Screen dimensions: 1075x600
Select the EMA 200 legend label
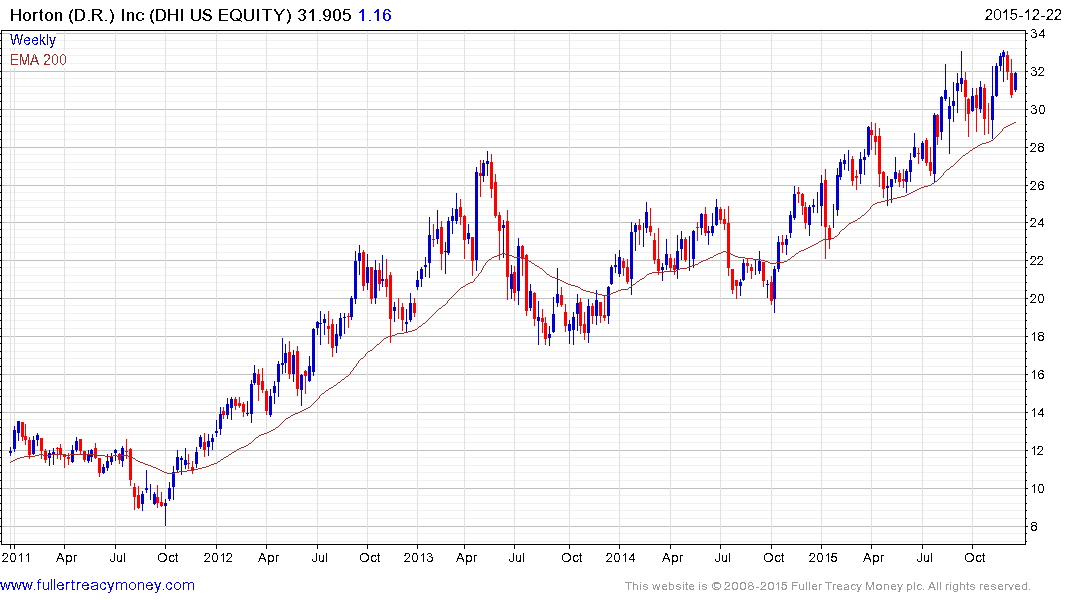pyautogui.click(x=38, y=60)
